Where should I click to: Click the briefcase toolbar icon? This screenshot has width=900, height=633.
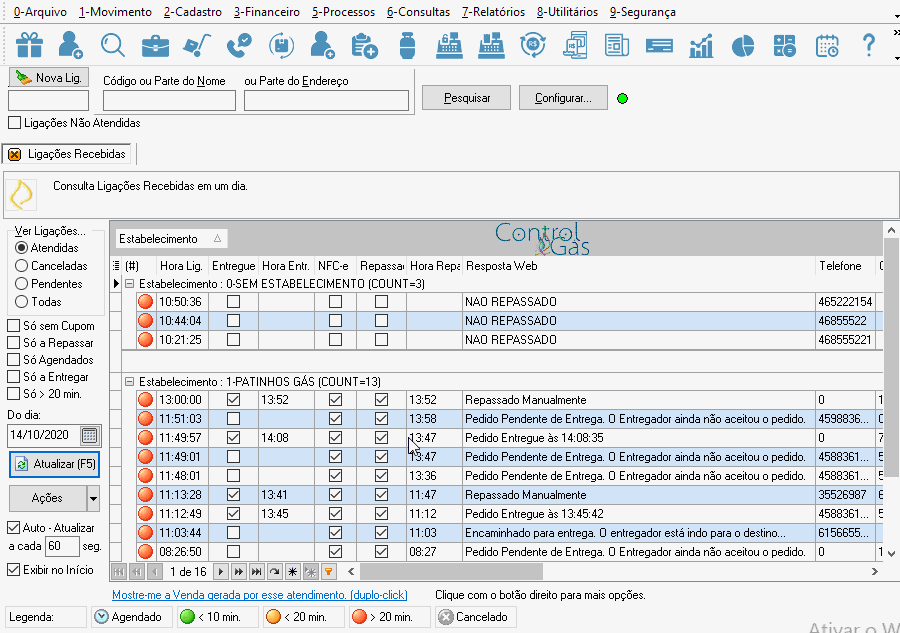[x=155, y=46]
